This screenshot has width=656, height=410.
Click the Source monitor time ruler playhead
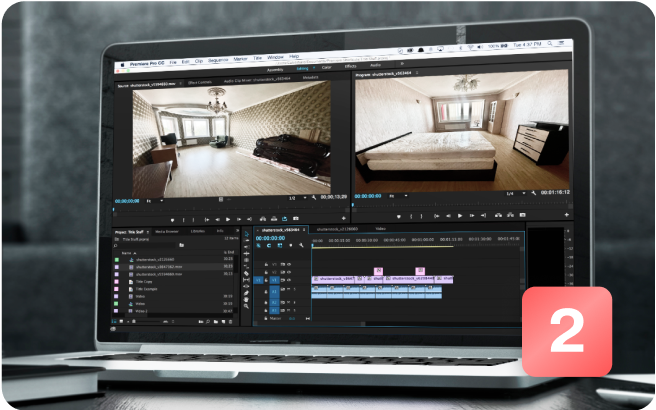114,209
